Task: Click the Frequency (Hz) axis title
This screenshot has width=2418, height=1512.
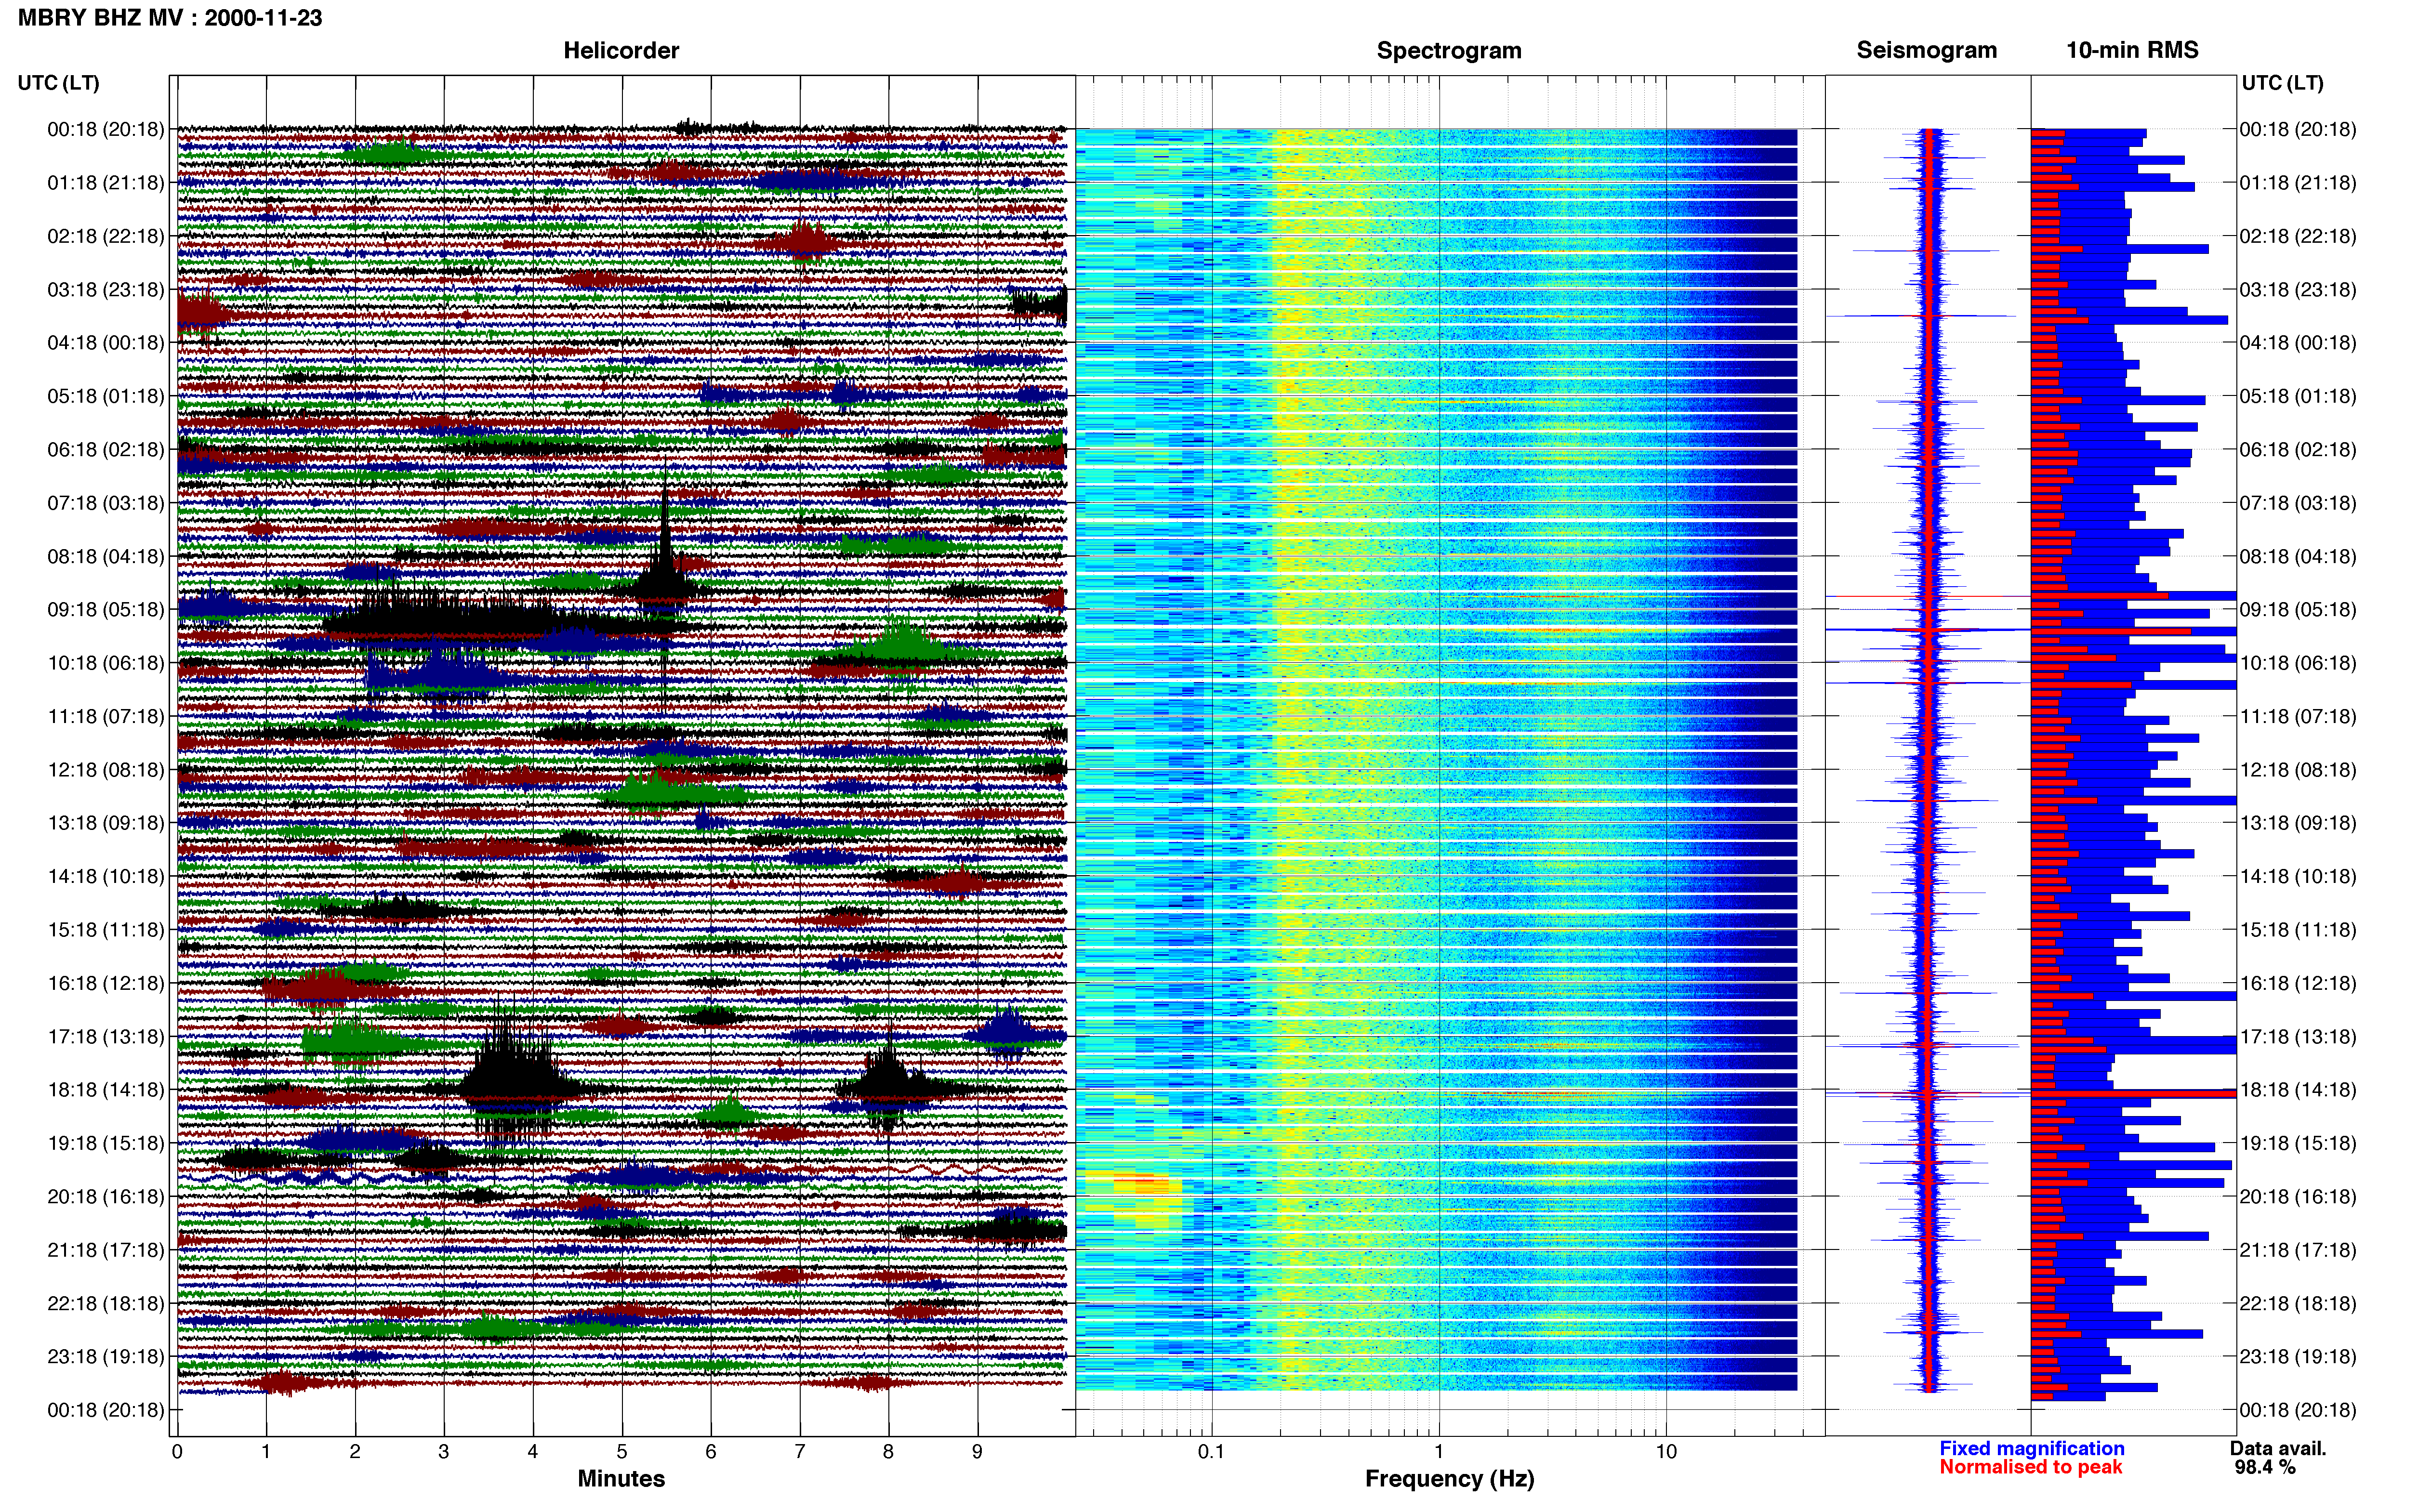Action: (x=1449, y=1479)
